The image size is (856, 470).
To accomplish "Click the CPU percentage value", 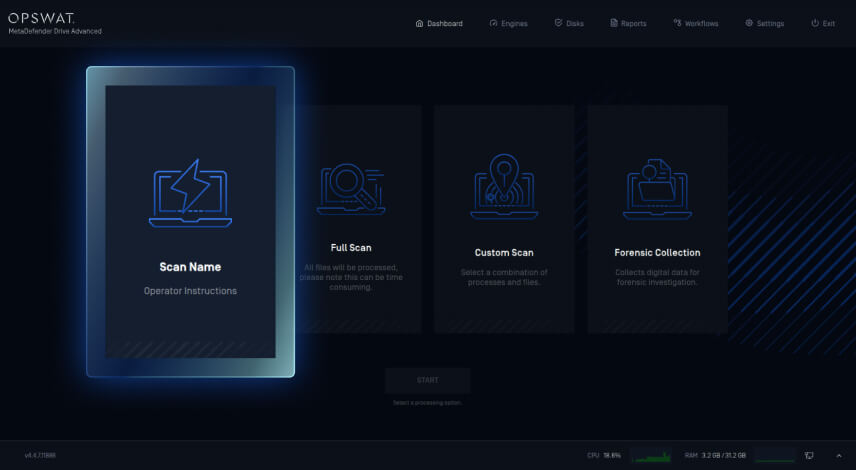I will pos(612,455).
